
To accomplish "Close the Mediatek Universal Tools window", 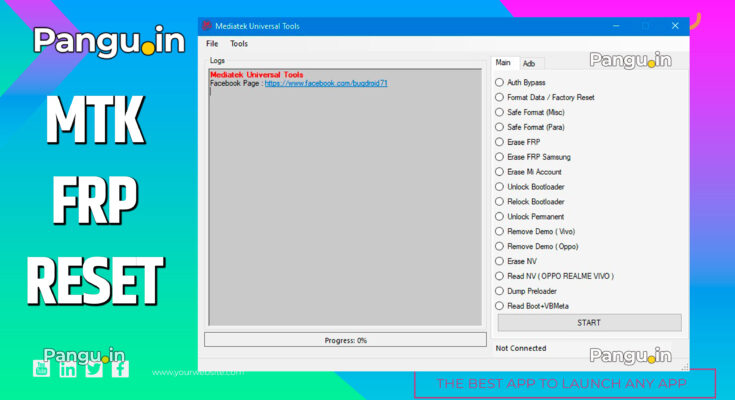I will (x=675, y=26).
